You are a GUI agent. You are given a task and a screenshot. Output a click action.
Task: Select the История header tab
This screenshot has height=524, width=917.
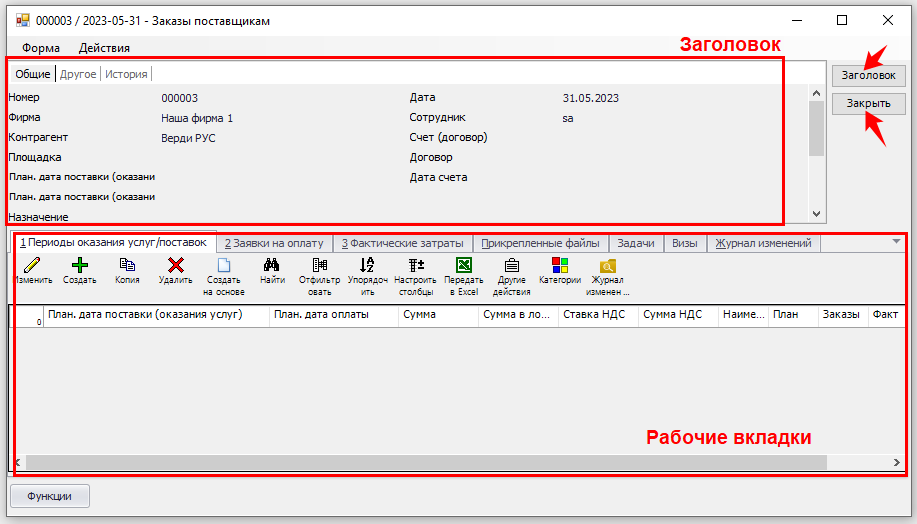pyautogui.click(x=126, y=74)
